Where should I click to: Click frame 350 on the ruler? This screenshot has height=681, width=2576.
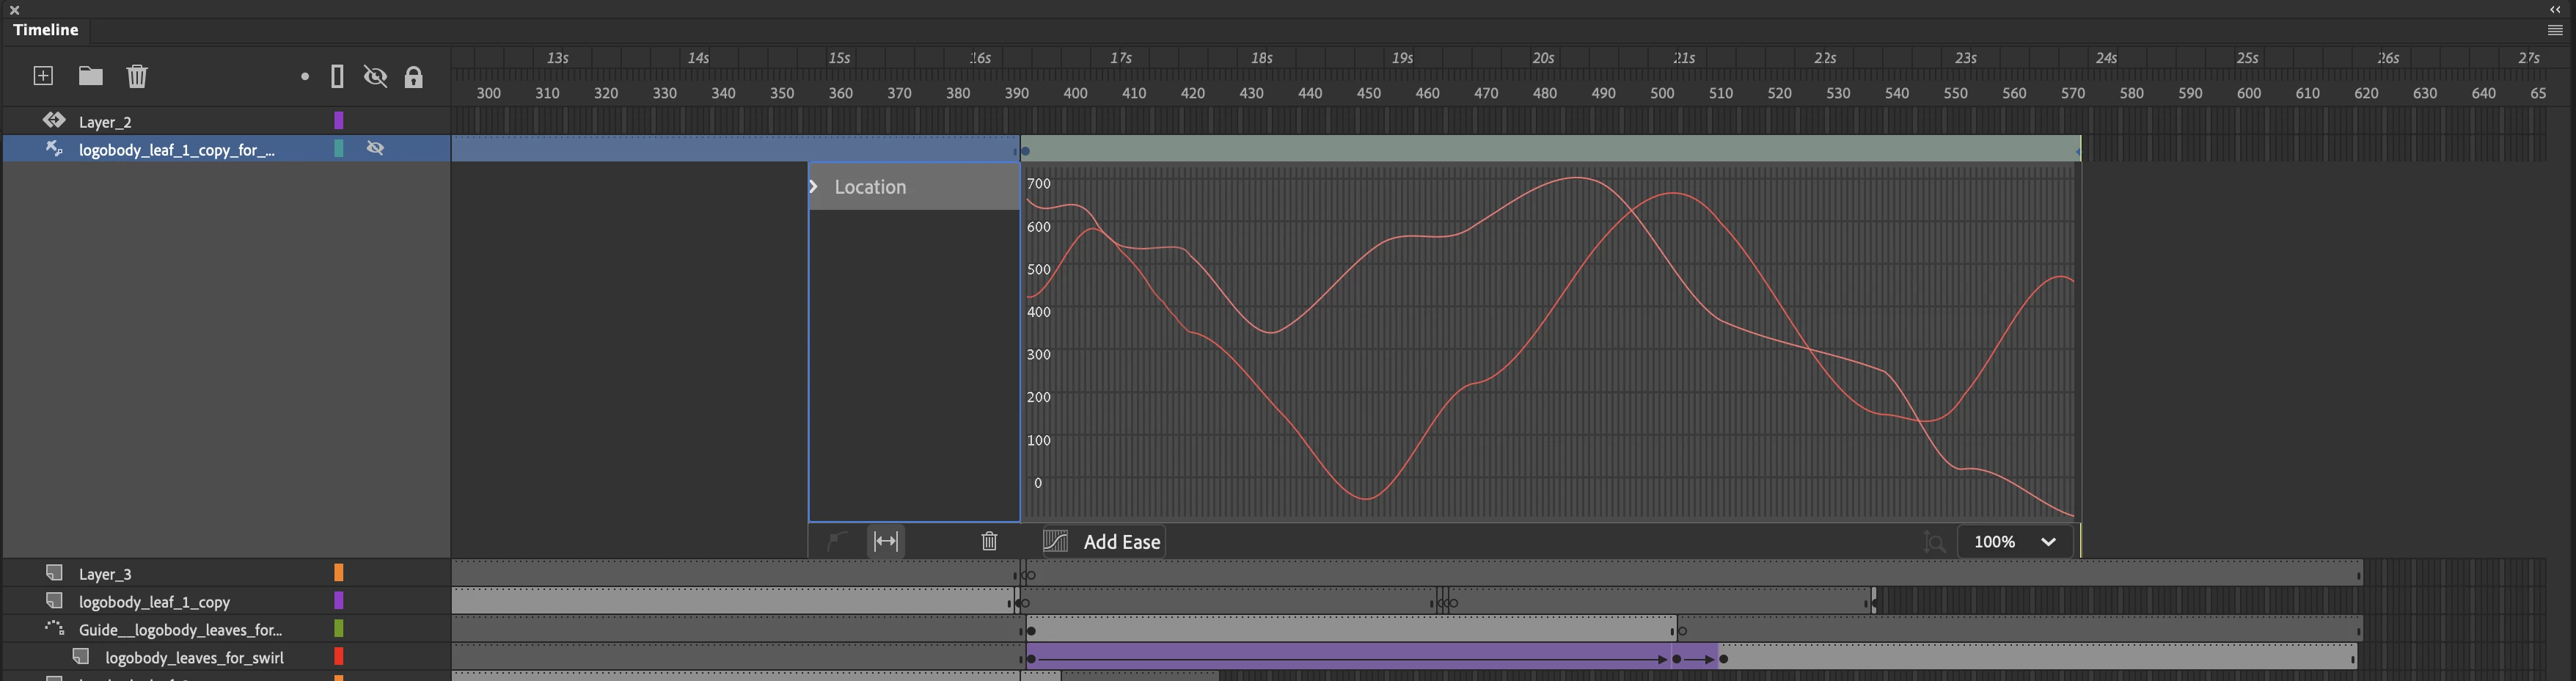pos(782,93)
